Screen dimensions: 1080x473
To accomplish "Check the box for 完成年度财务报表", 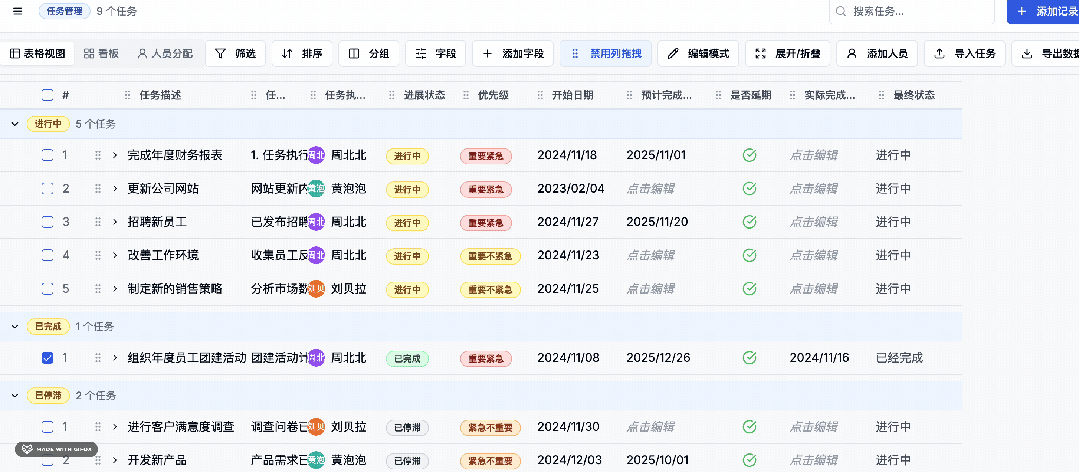I will pyautogui.click(x=47, y=156).
